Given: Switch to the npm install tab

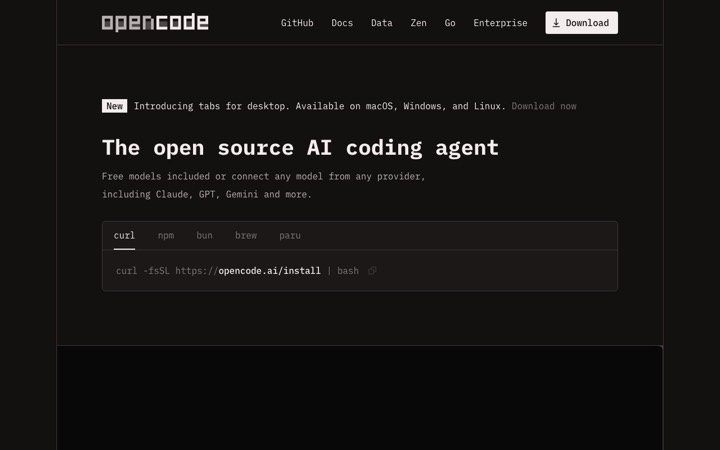Looking at the screenshot, I should (x=166, y=236).
